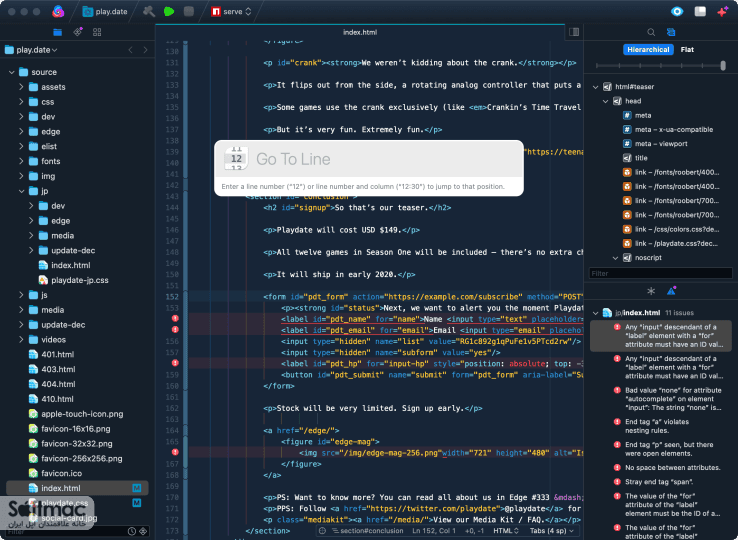Collapse the head symbol node
The height and width of the screenshot is (540, 738).
[605, 101]
